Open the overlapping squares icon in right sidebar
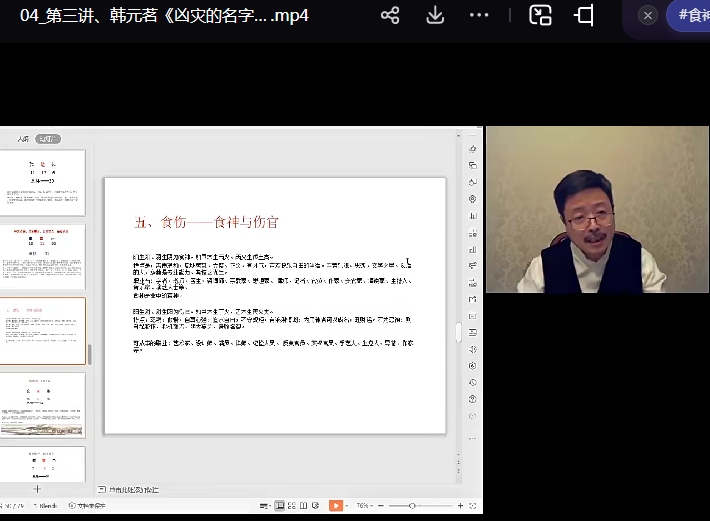Image resolution: width=710 pixels, height=521 pixels. coord(473,165)
